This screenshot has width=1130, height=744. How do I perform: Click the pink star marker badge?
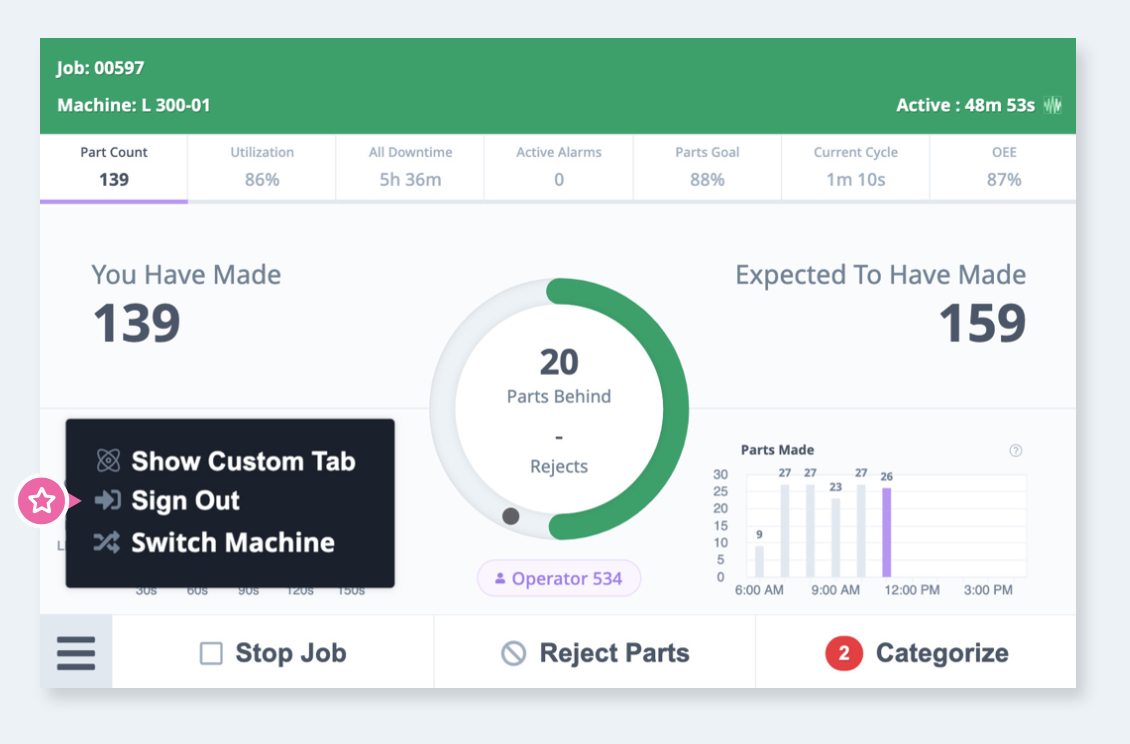[42, 501]
